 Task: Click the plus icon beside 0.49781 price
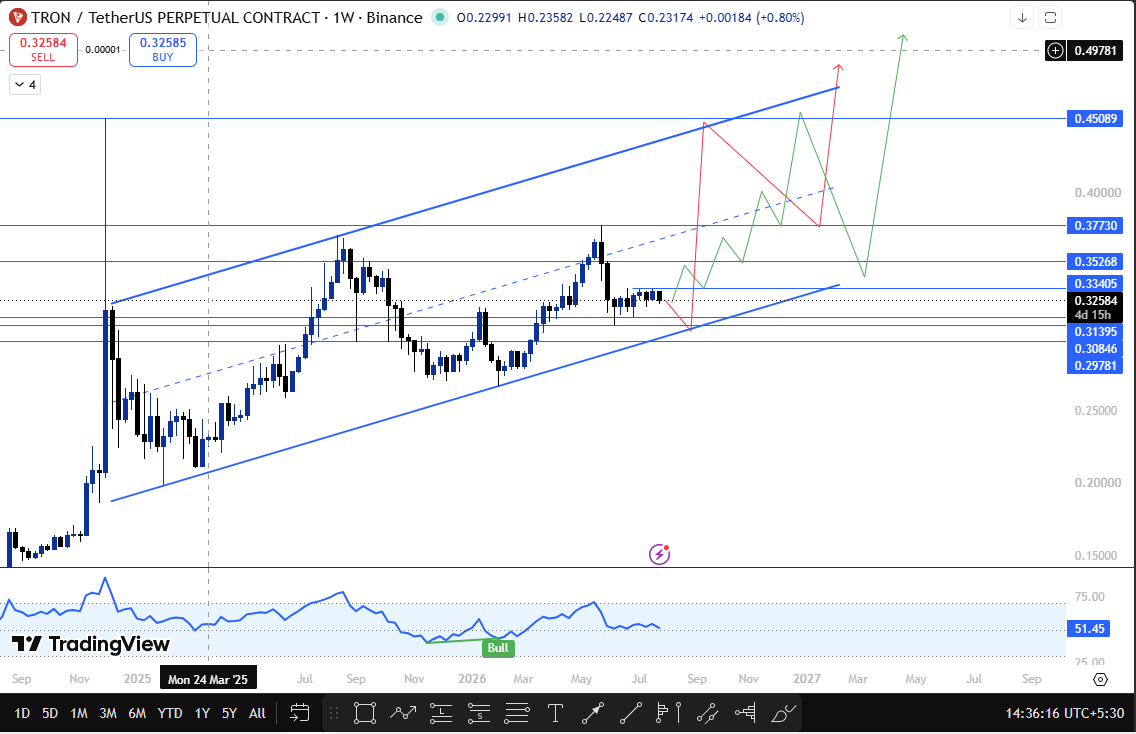click(x=1056, y=51)
